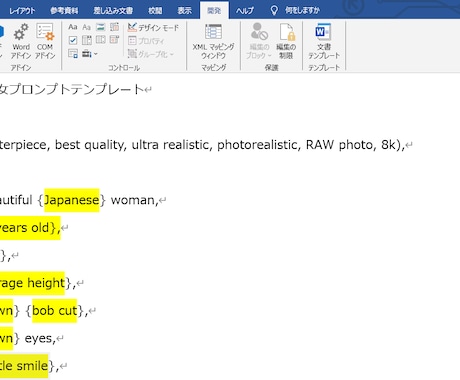This screenshot has height=380, width=460.
Task: Click the heading プロンプトテンプレート
Action: click(76, 89)
